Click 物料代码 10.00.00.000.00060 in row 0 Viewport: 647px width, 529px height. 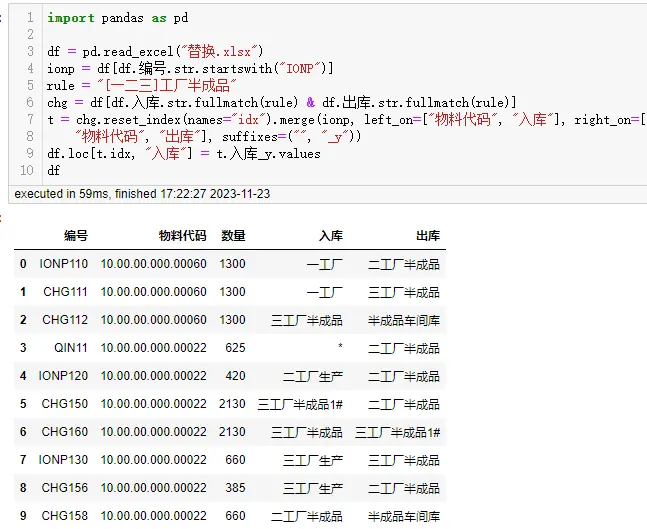coord(153,264)
